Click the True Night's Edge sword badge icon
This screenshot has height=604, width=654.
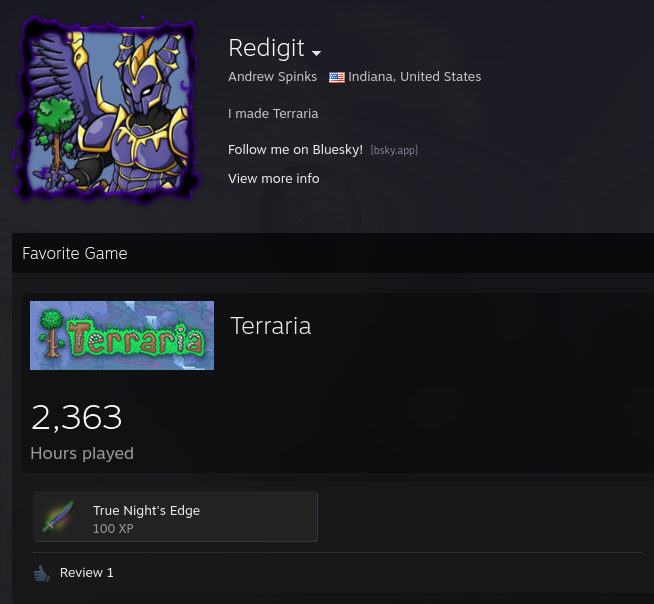click(58, 516)
